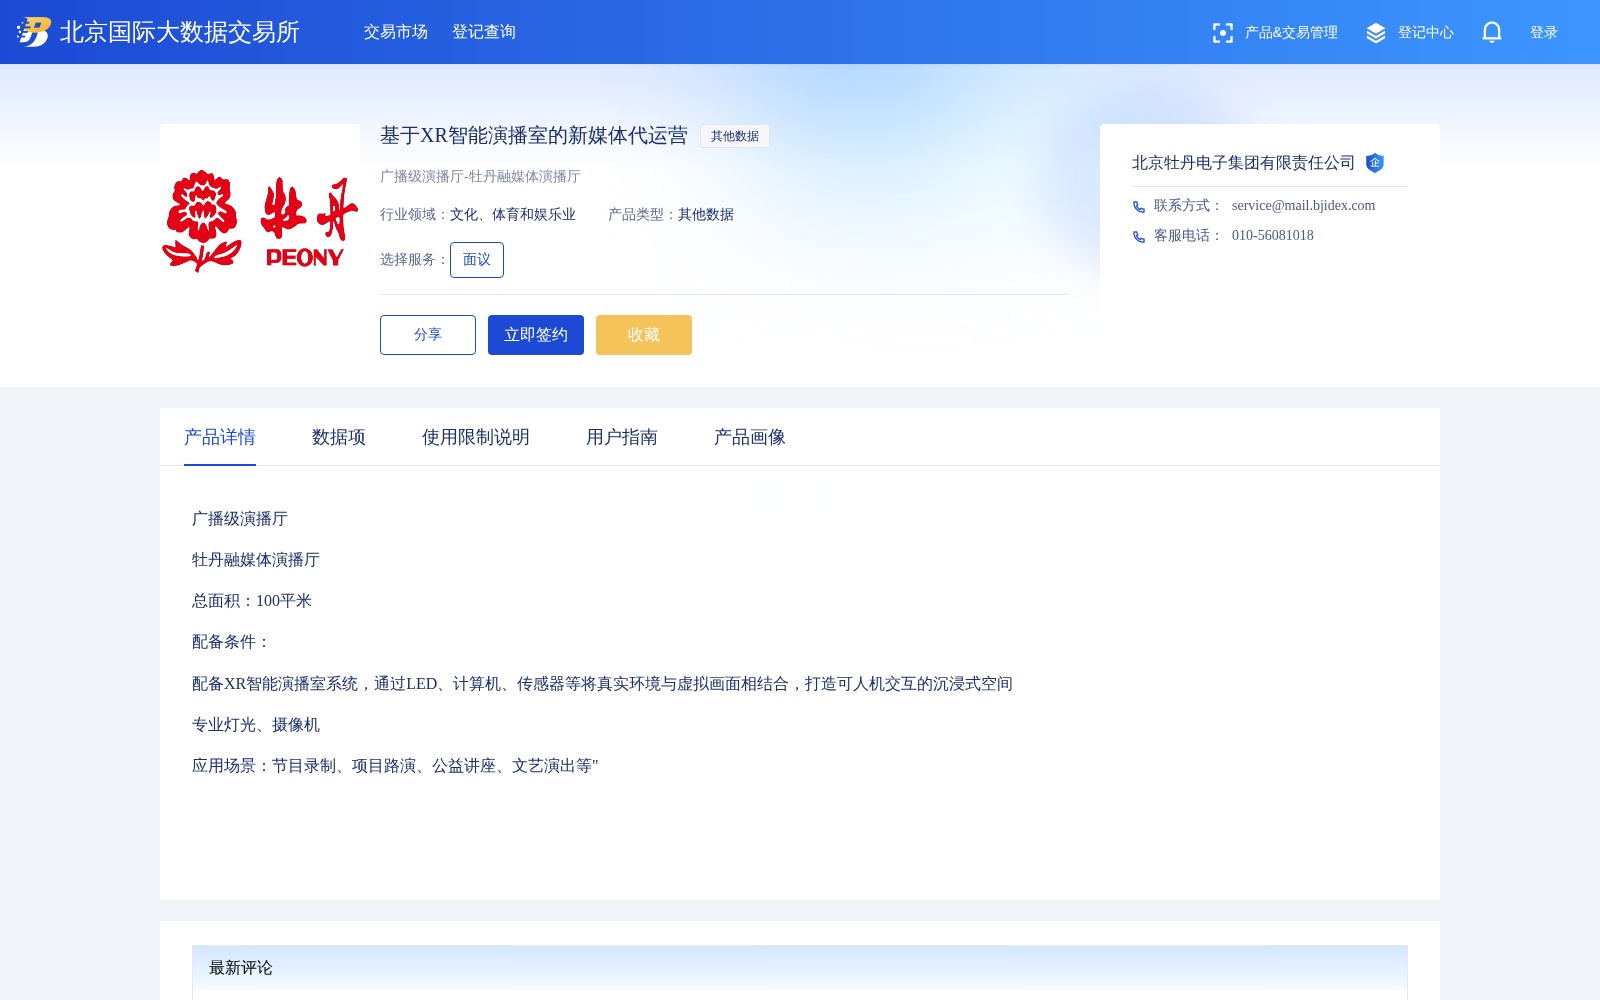Go to 登记中心
Viewport: 1600px width, 1000px height.
(x=1426, y=33)
